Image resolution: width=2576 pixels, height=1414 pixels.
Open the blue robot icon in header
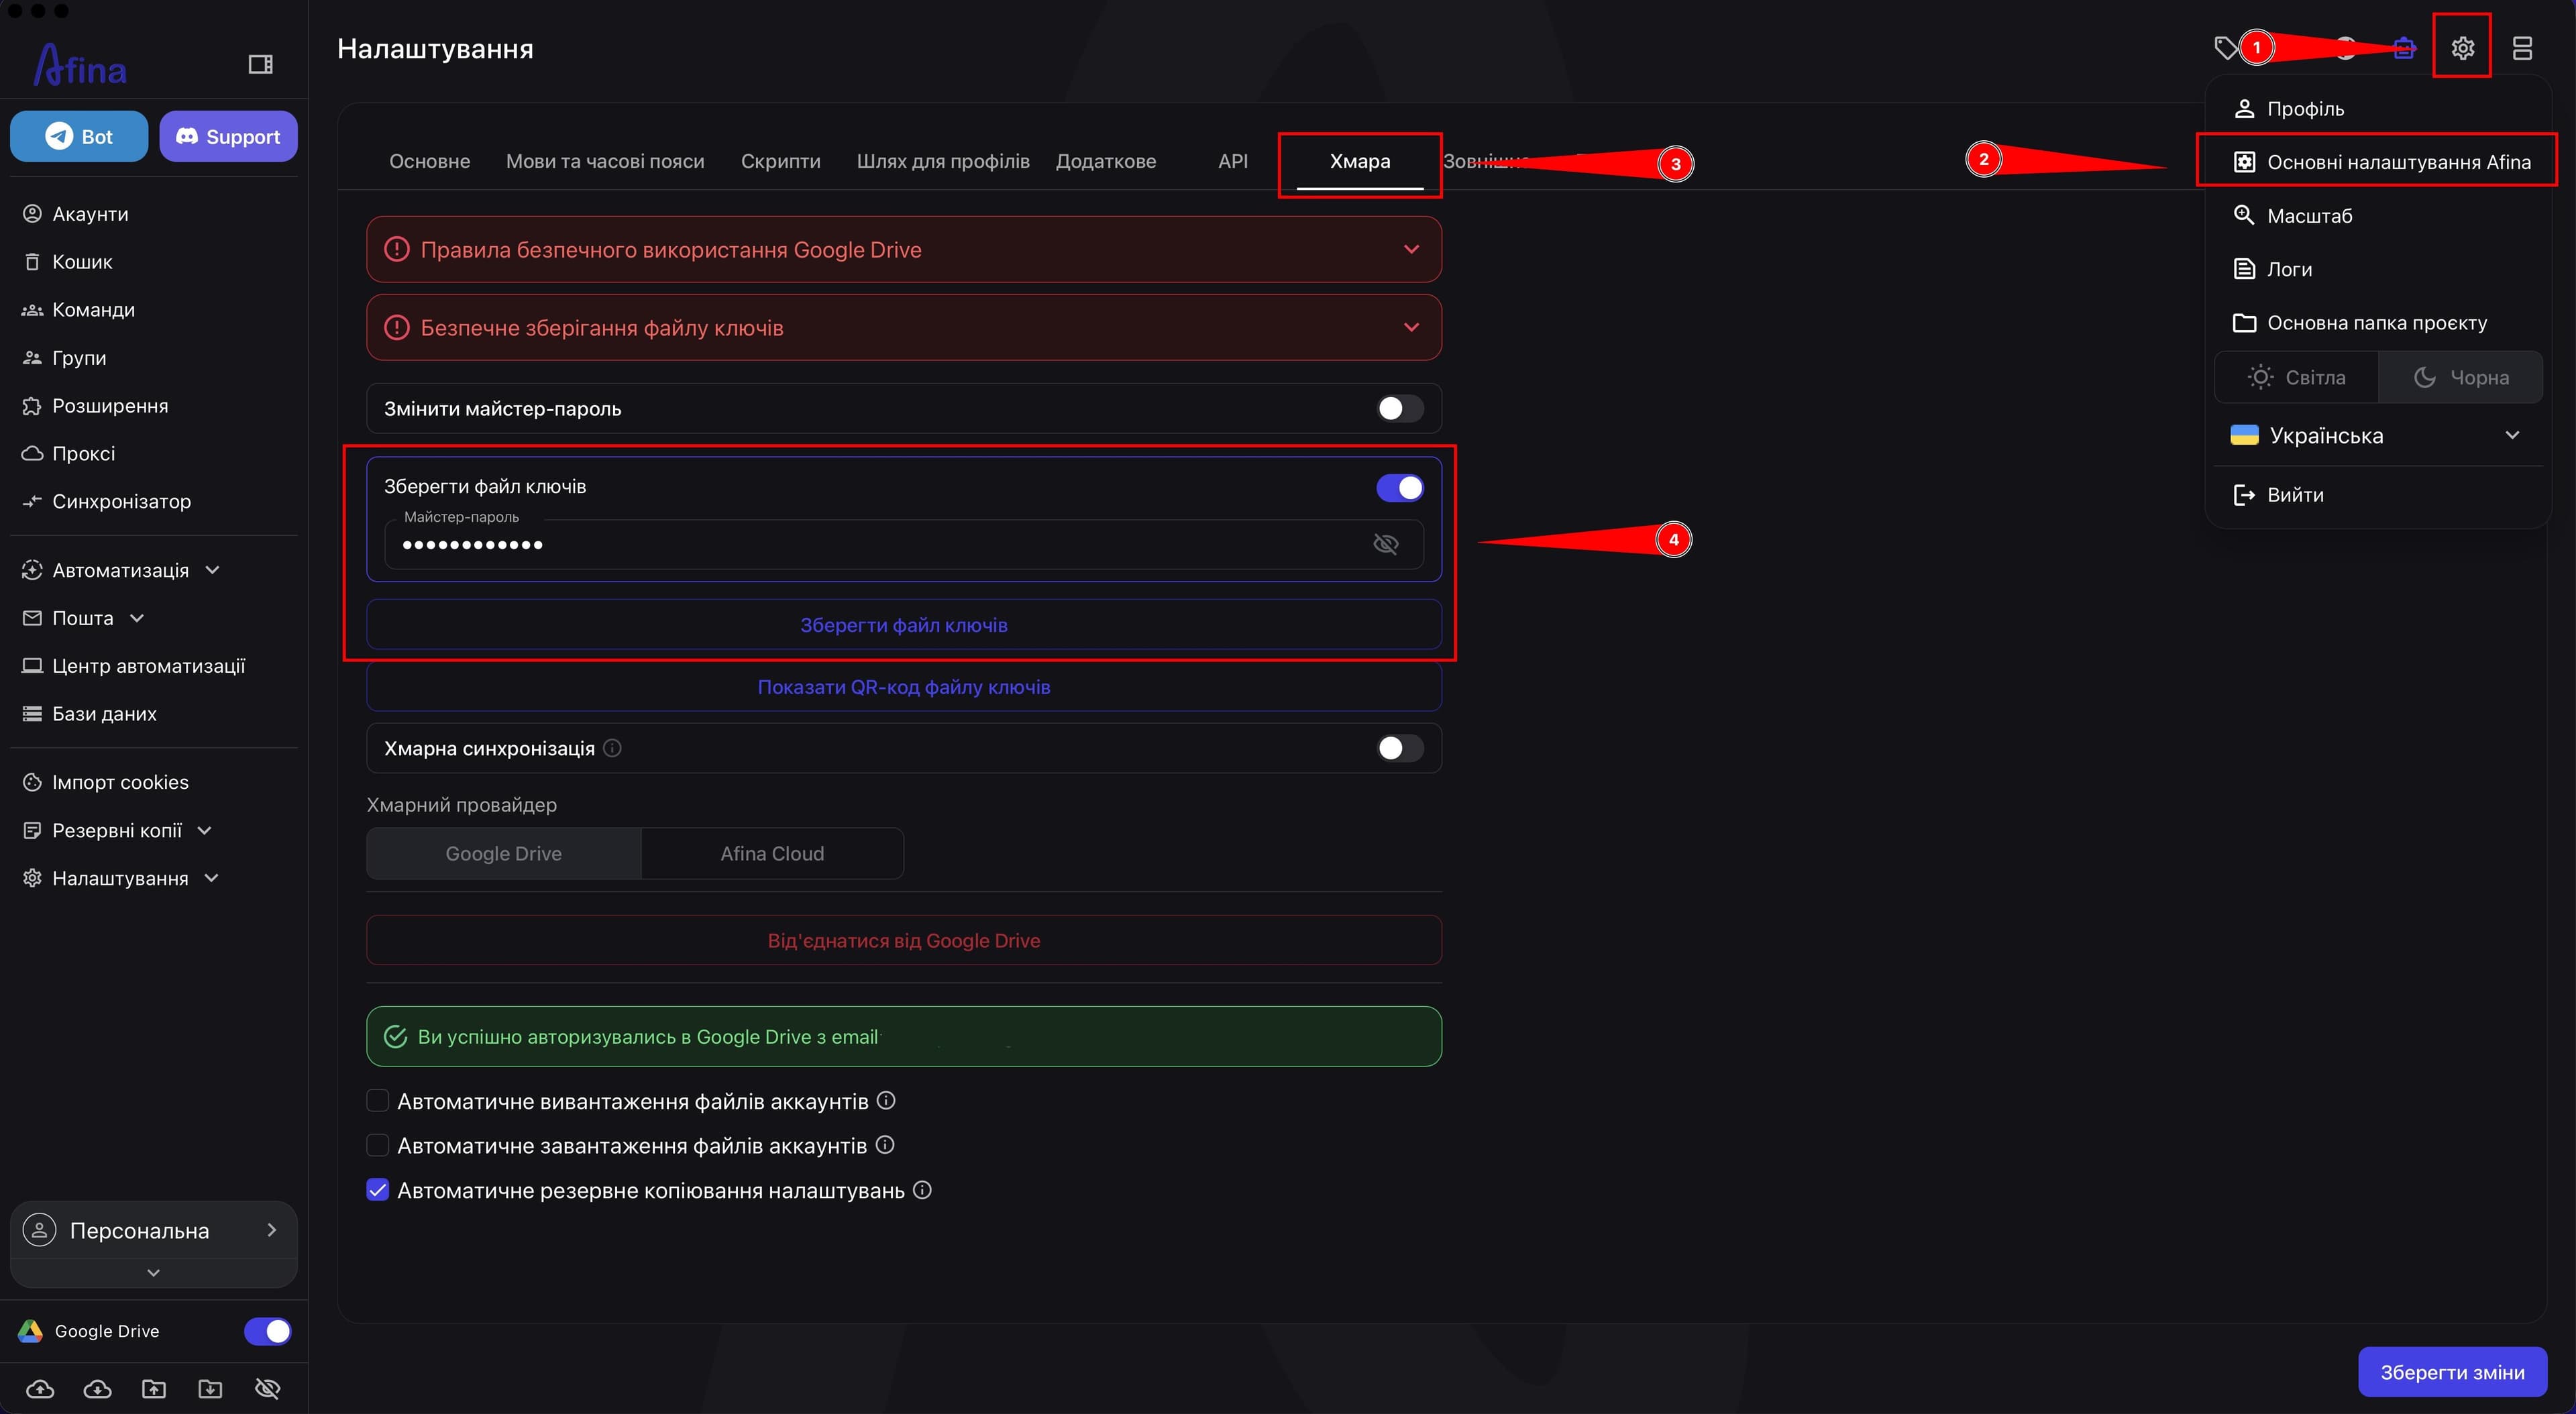tap(2404, 47)
